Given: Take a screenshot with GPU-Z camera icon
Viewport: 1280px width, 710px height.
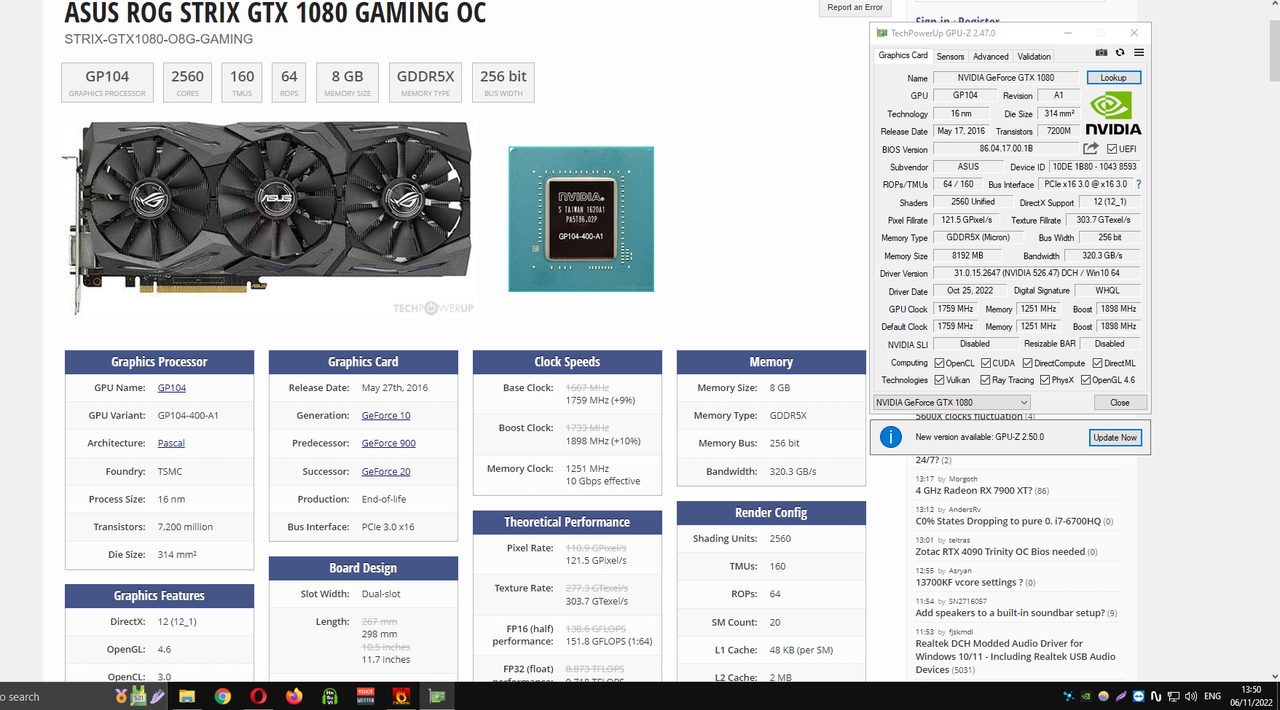Looking at the screenshot, I should (1101, 52).
